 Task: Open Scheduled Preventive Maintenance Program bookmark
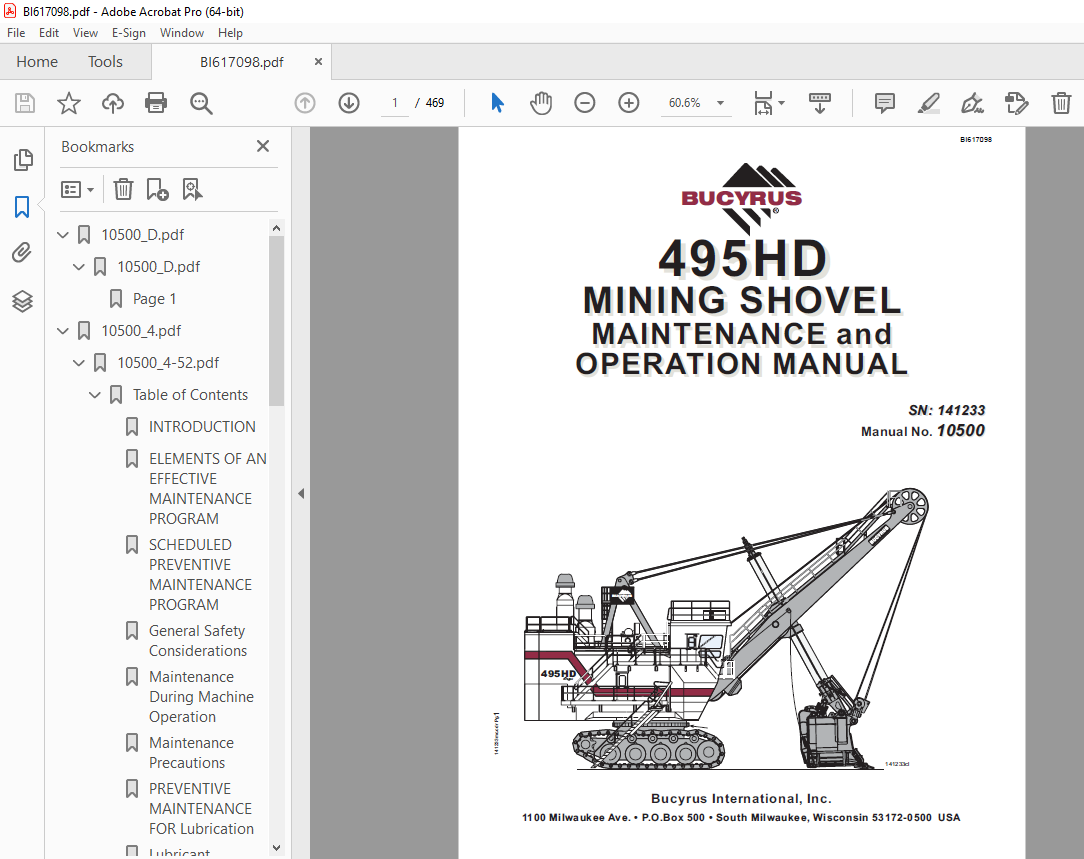coord(200,574)
